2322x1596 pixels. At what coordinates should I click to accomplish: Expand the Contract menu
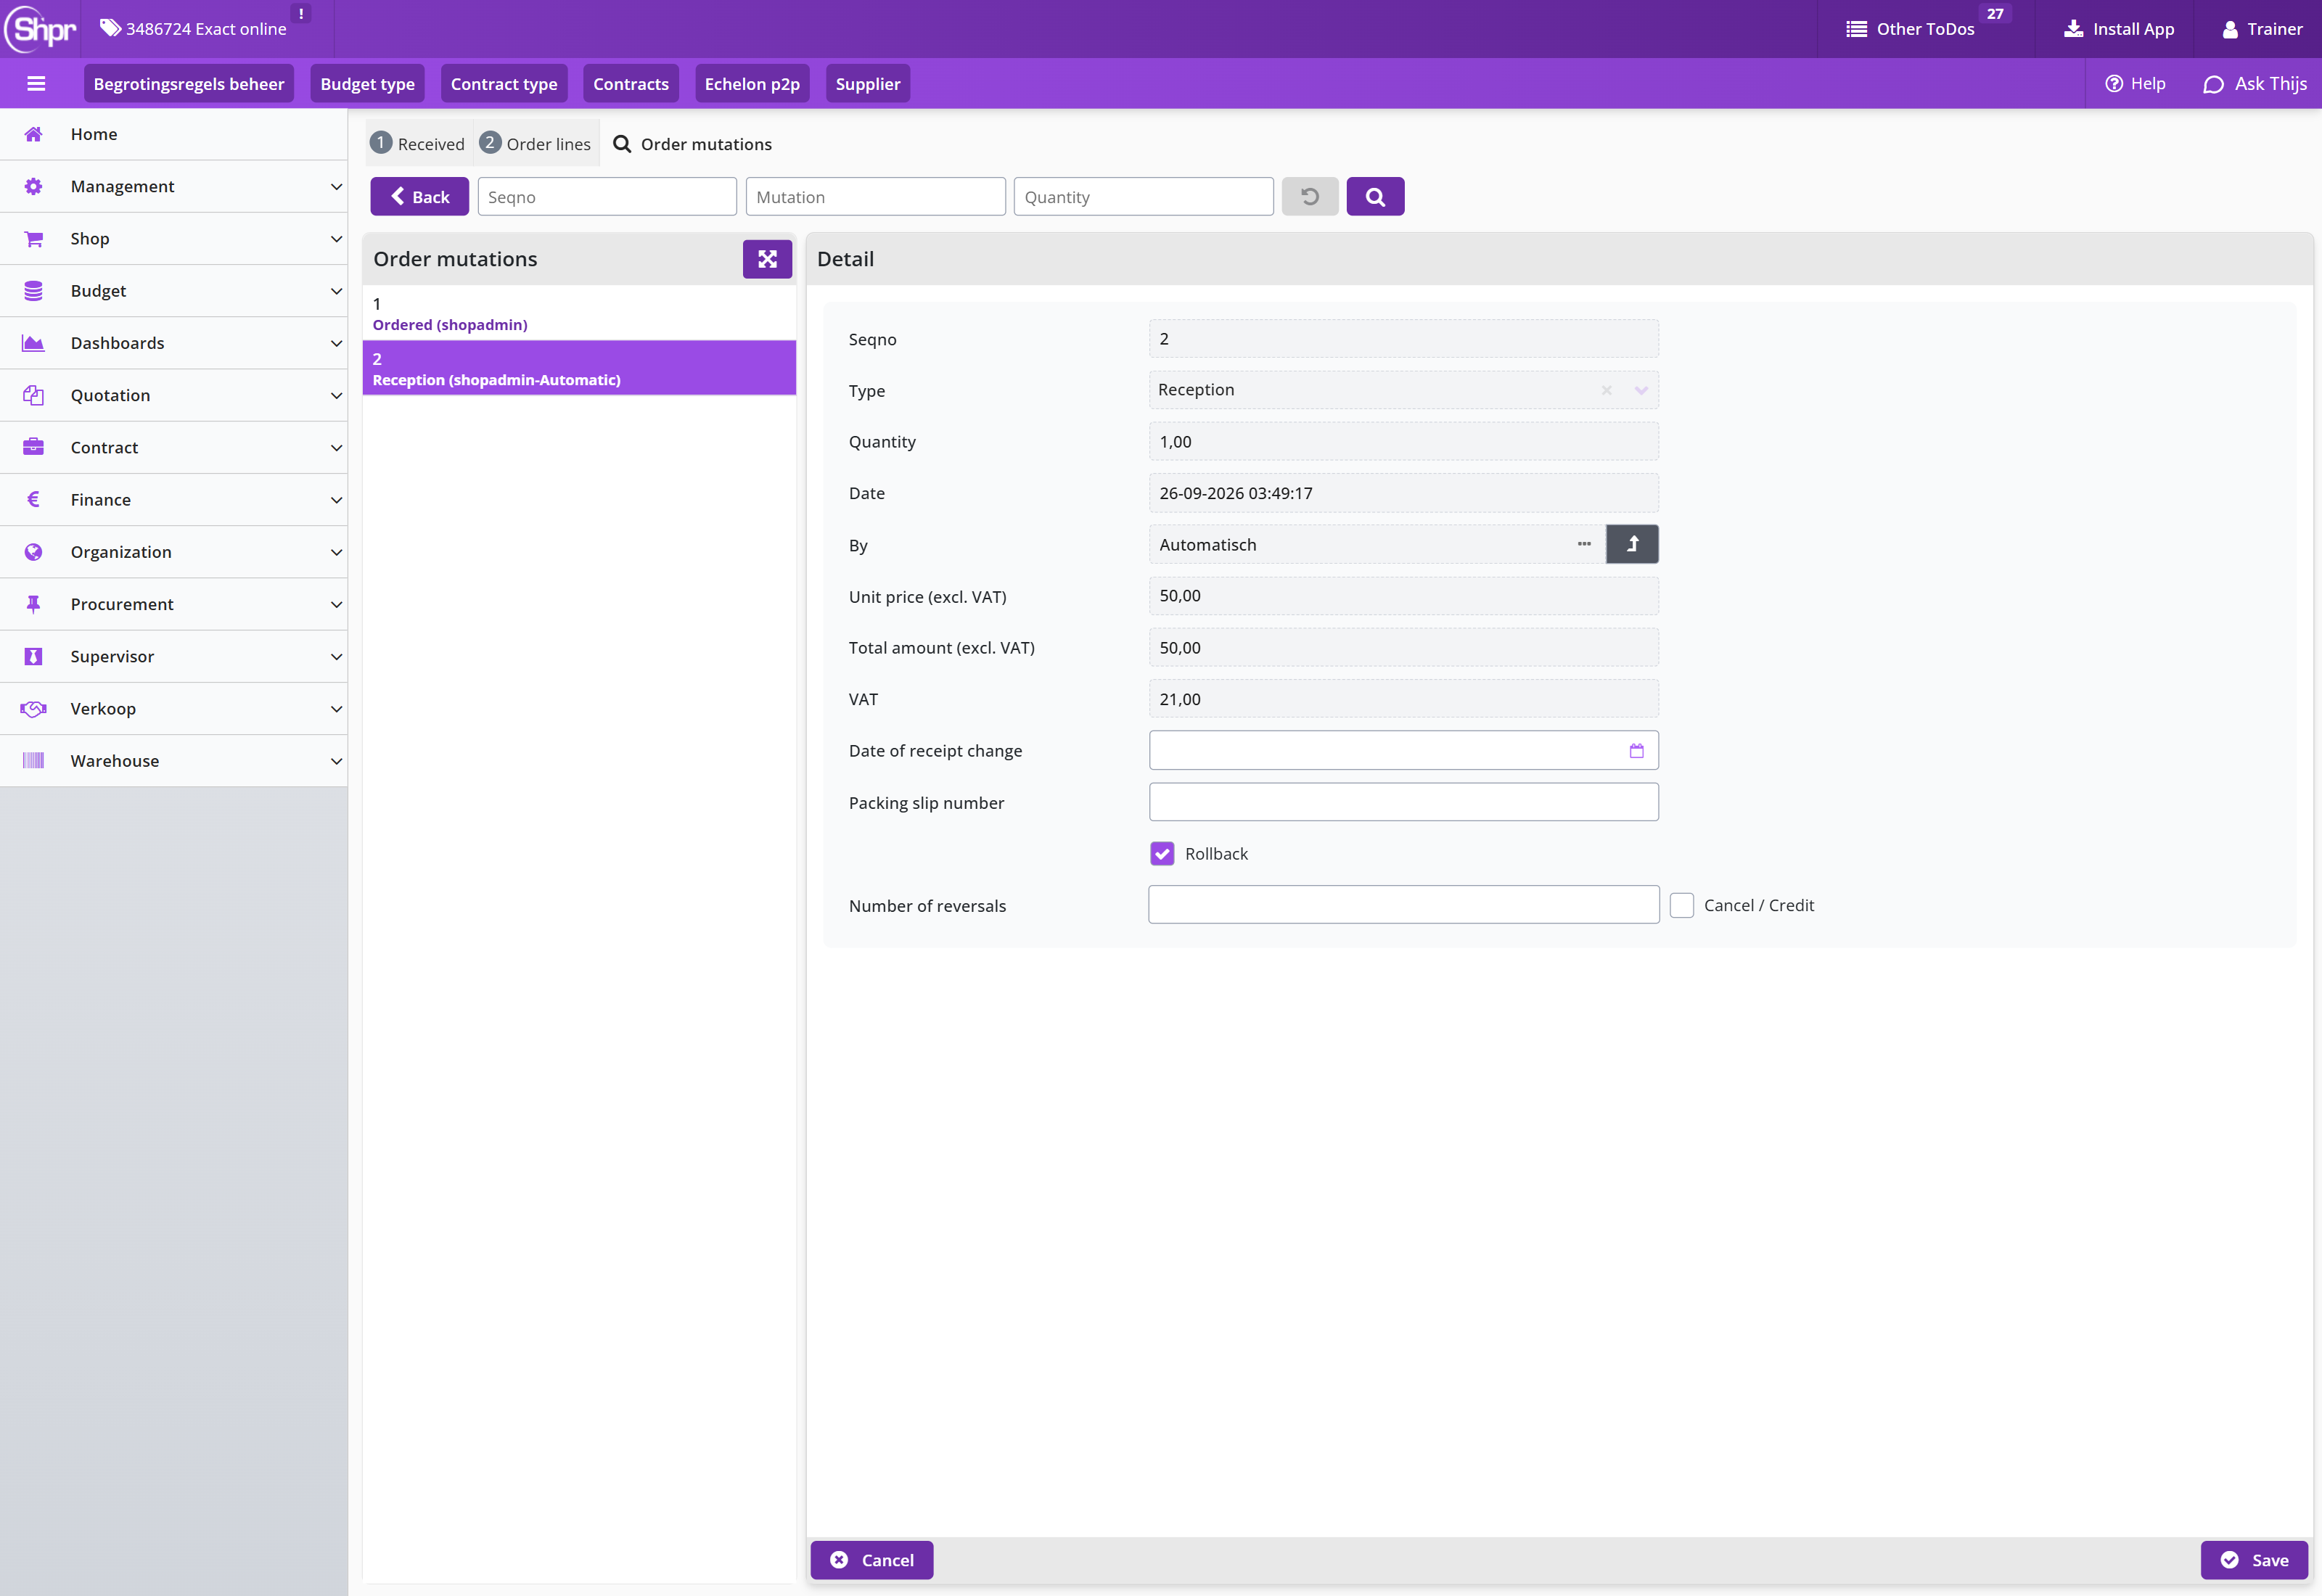pos(174,448)
